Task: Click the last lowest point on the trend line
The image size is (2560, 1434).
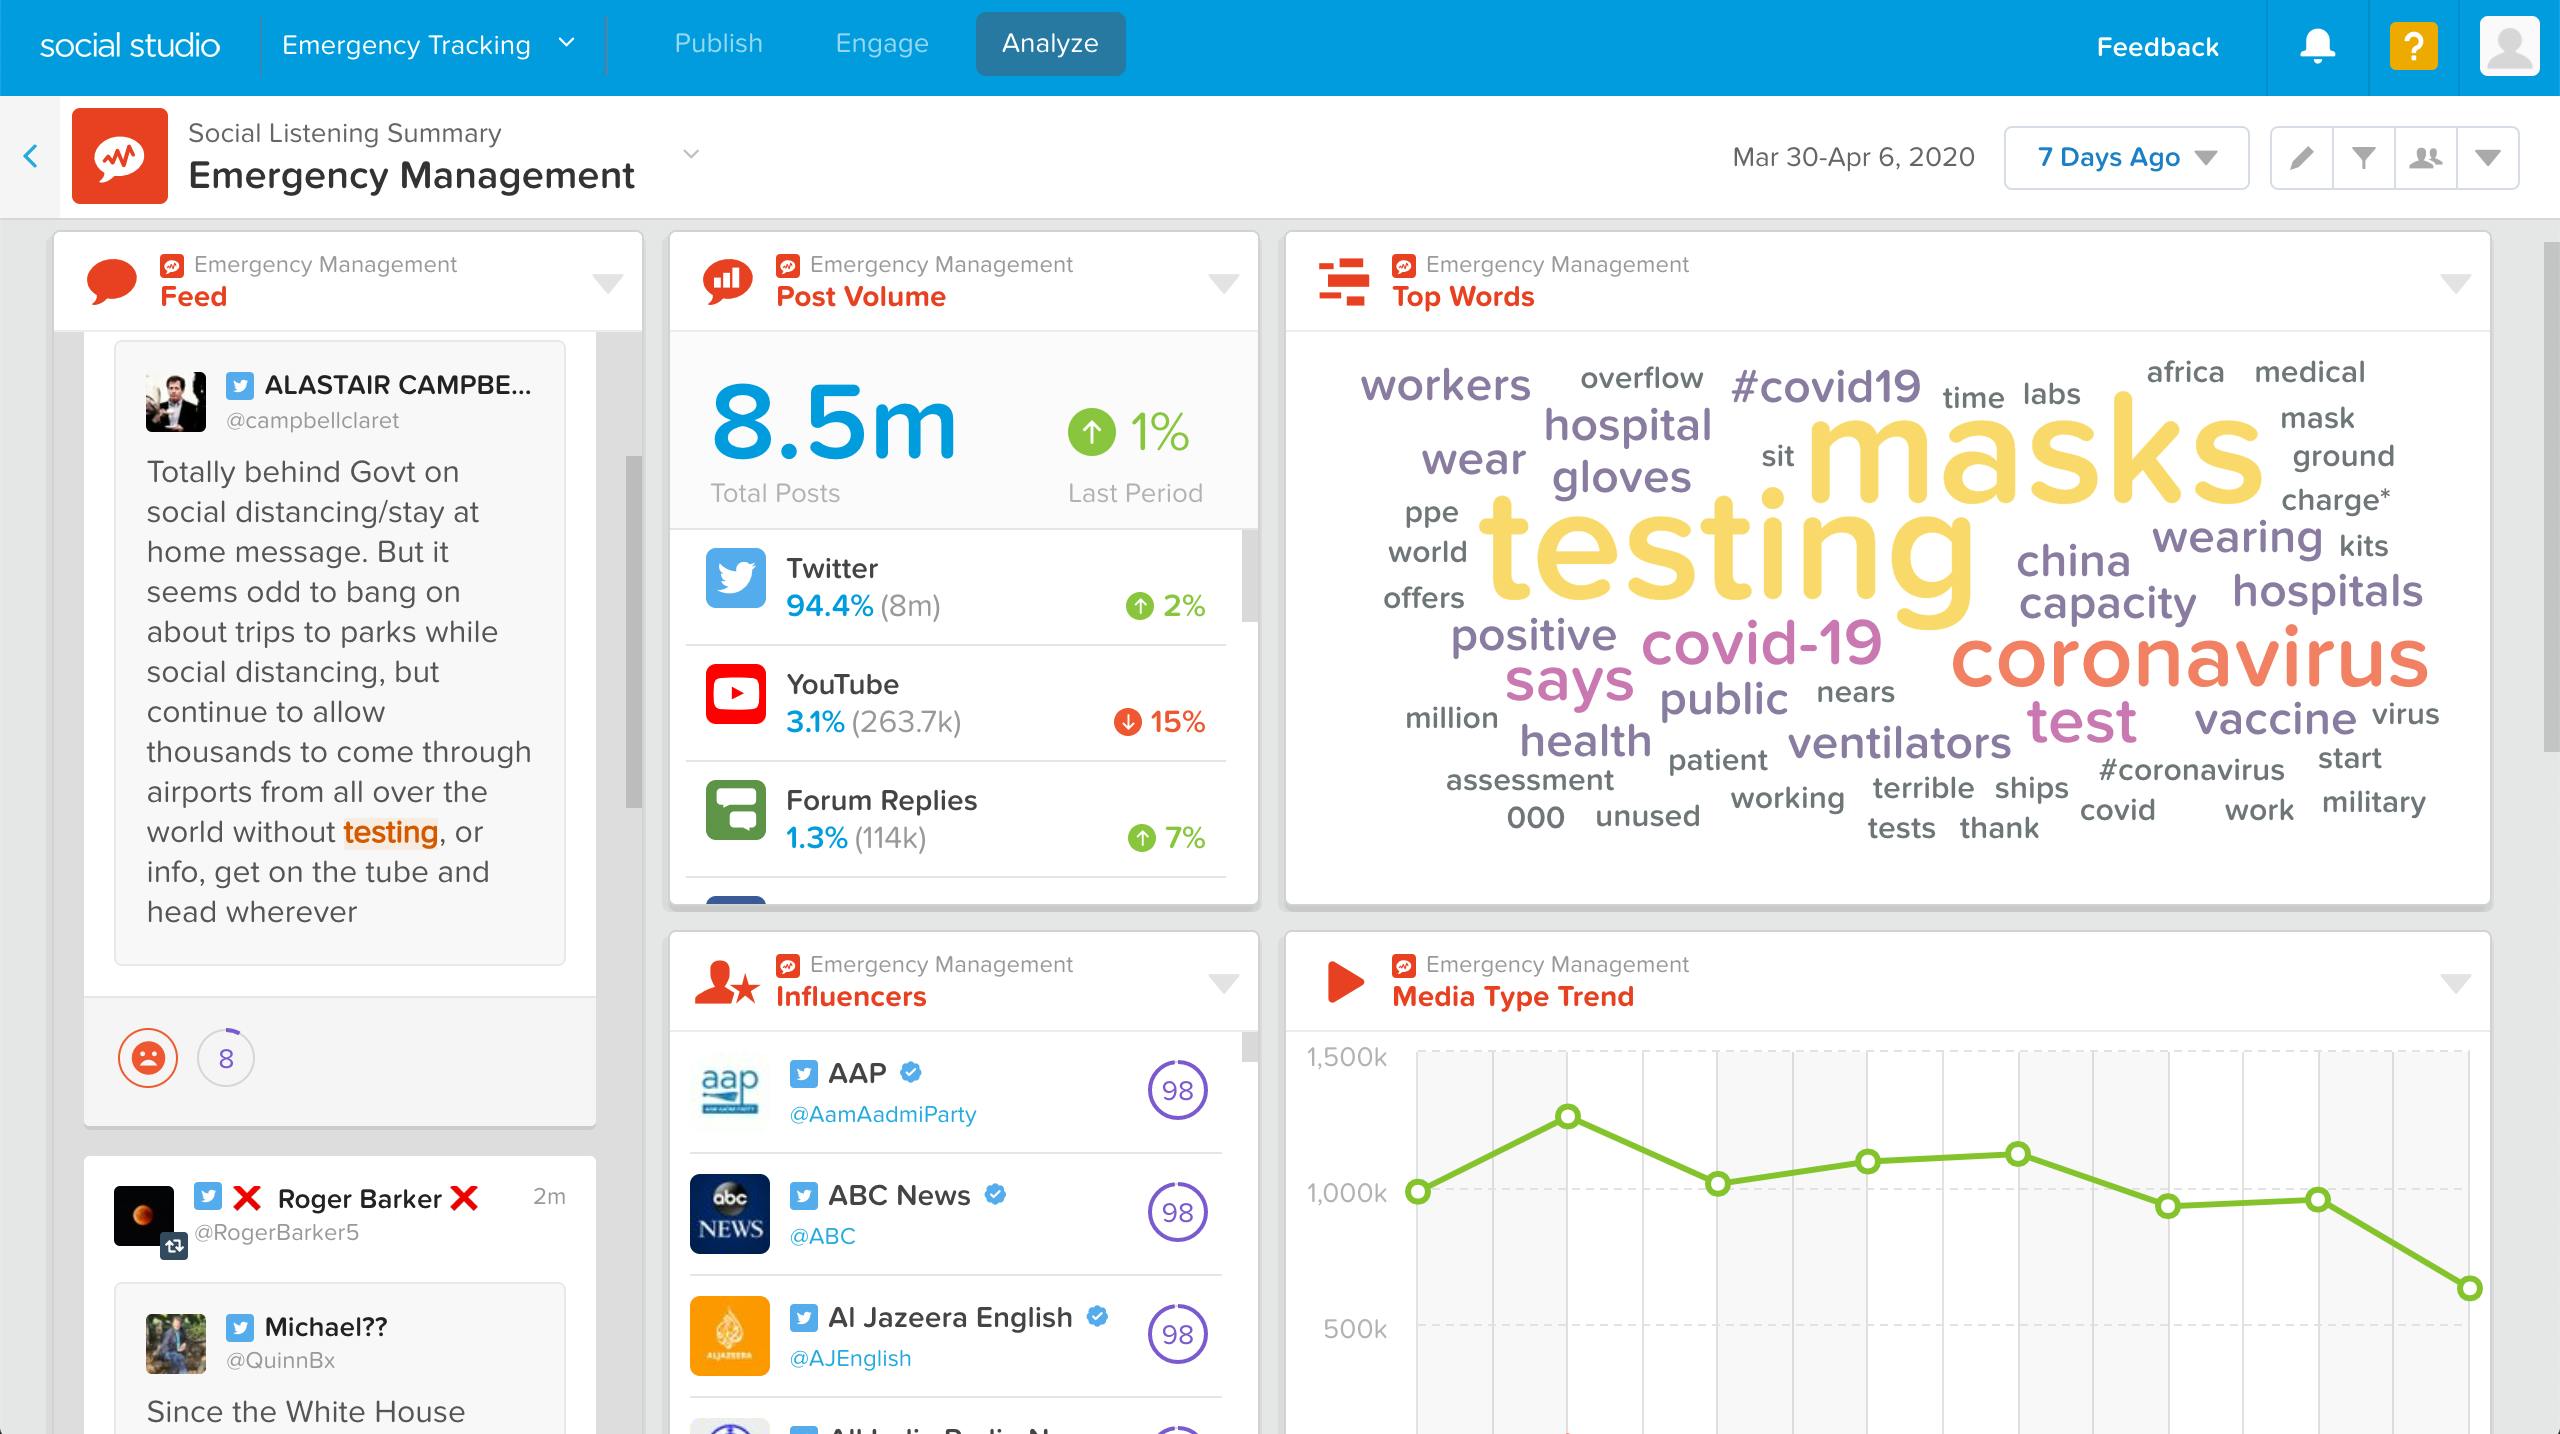Action: click(2469, 1289)
